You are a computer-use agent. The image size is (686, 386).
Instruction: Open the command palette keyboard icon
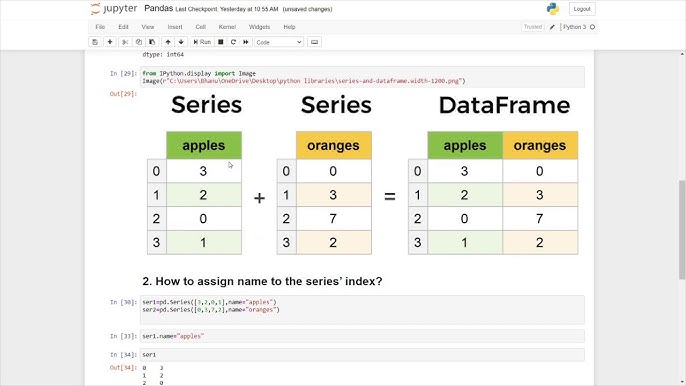click(315, 42)
